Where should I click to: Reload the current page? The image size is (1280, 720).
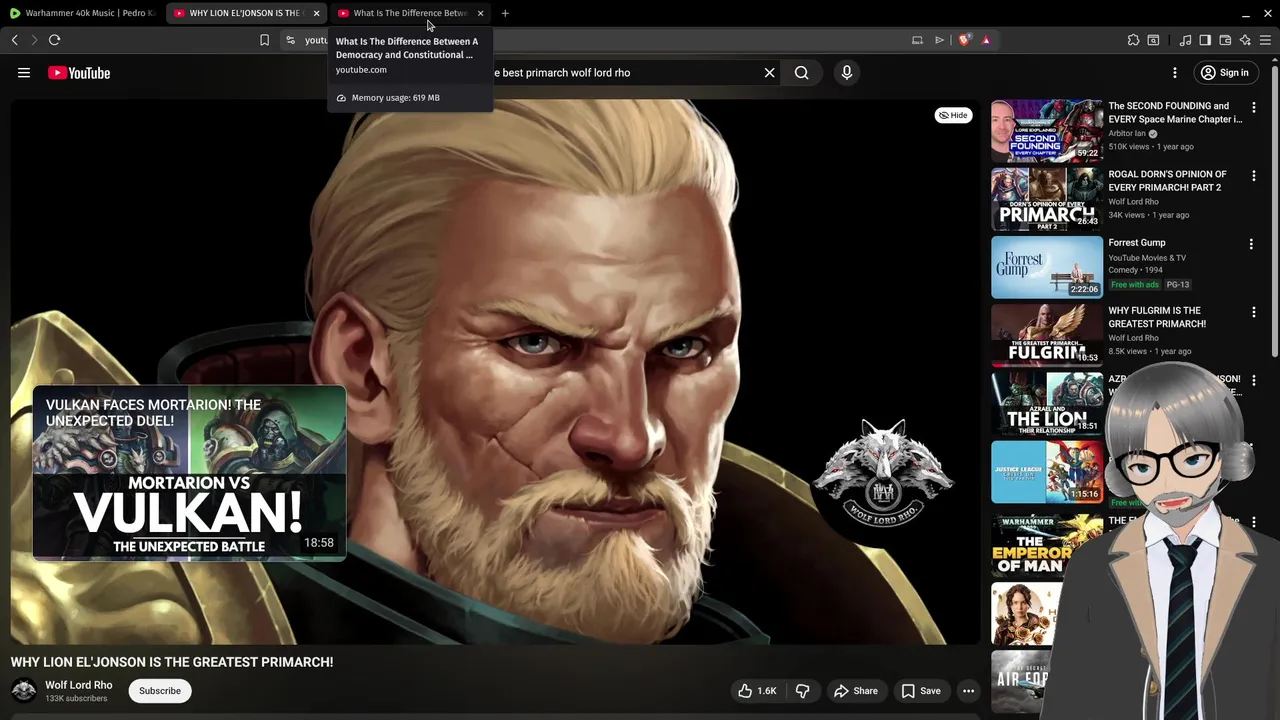55,40
